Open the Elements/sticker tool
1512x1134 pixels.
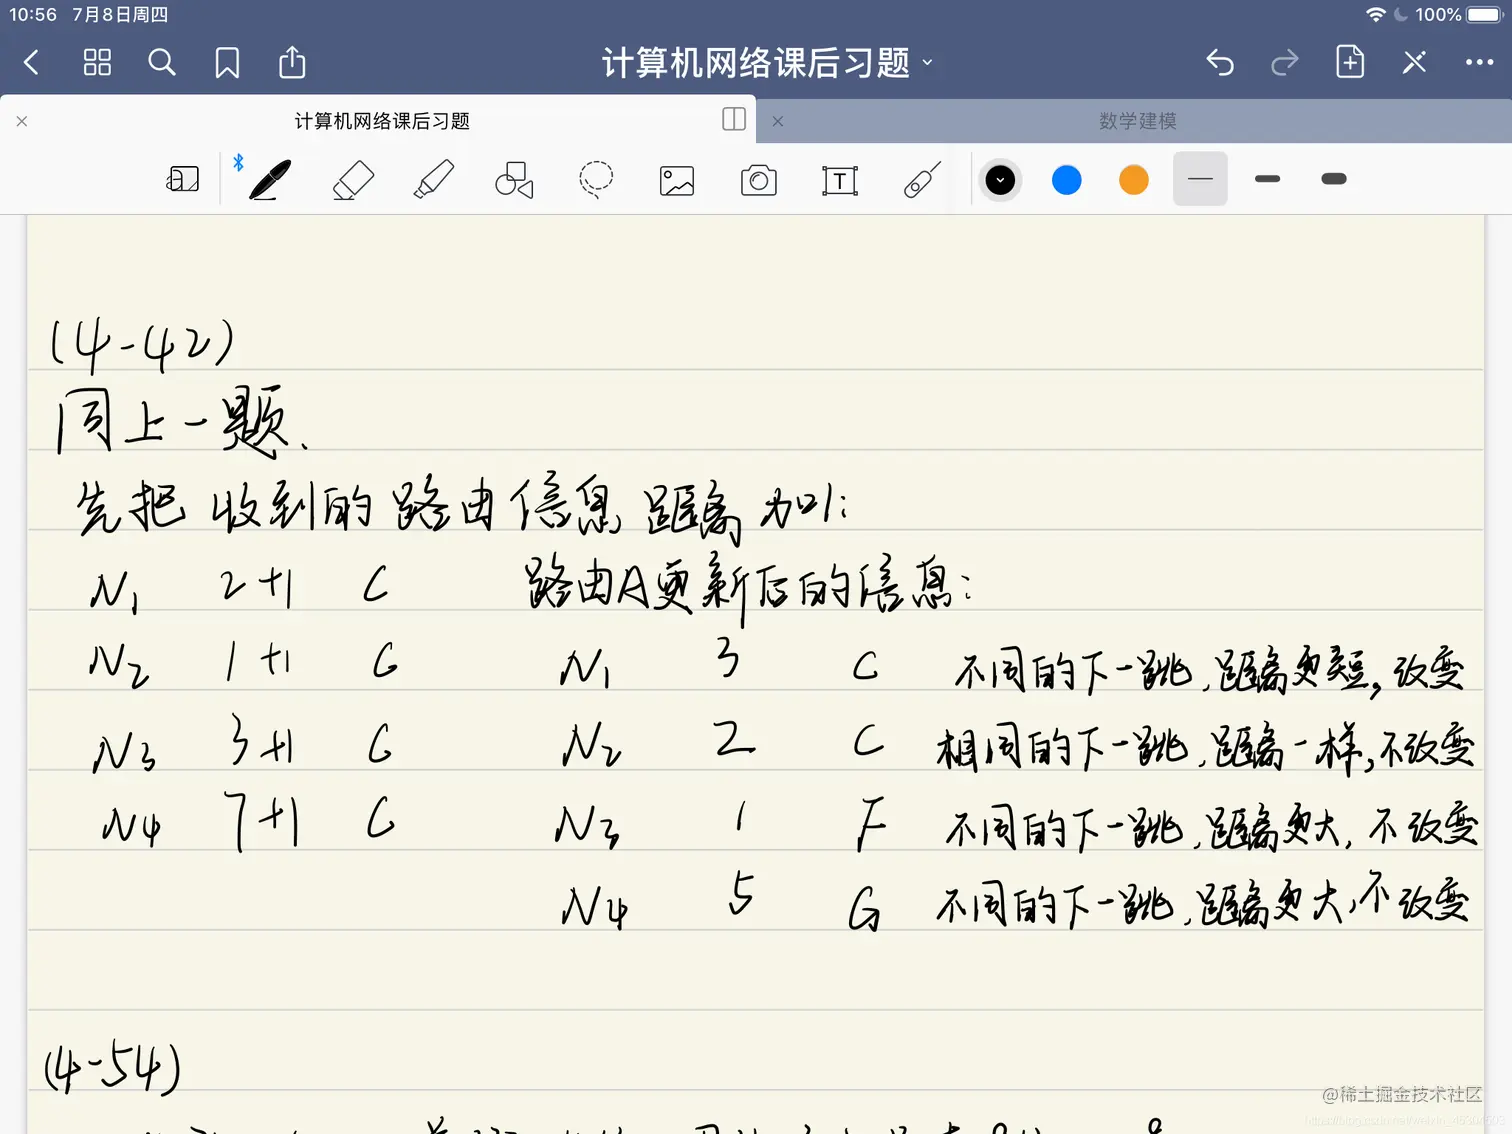click(920, 179)
